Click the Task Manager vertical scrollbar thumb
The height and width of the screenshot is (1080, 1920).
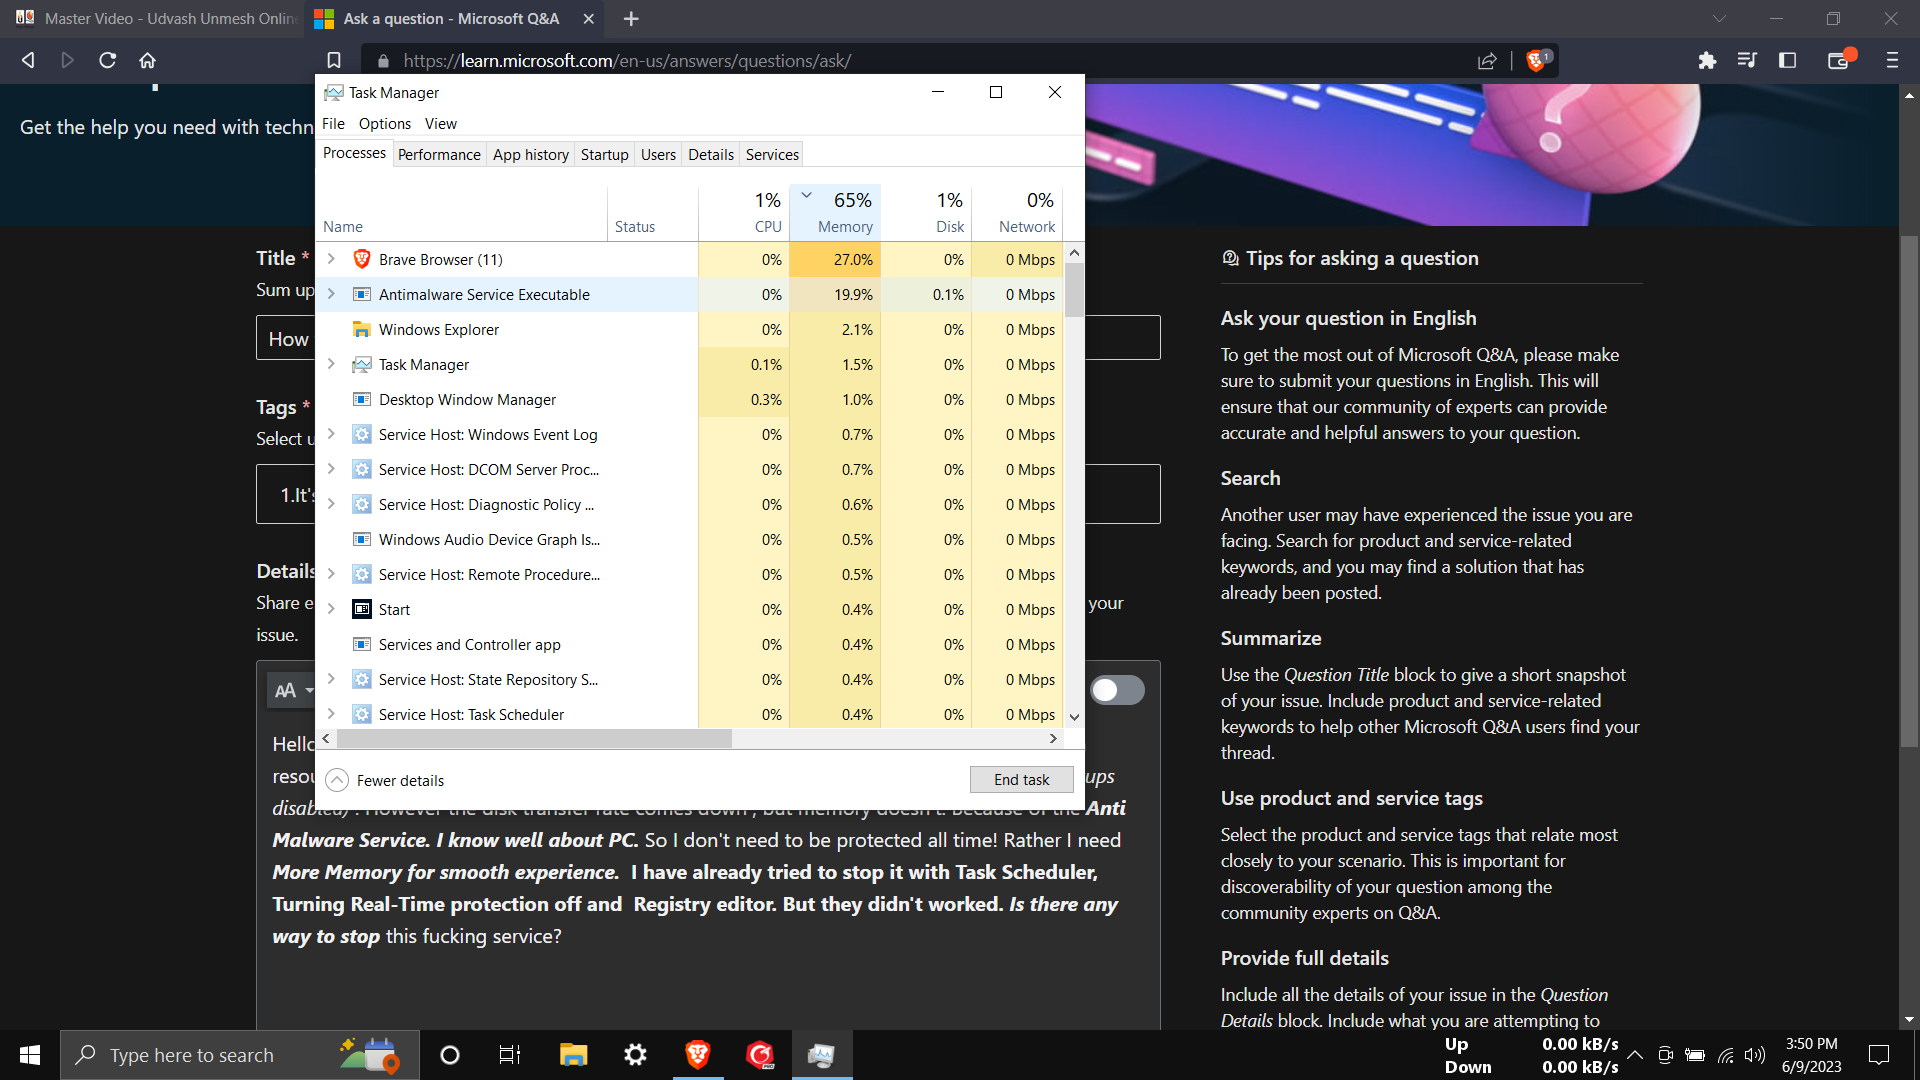tap(1074, 289)
